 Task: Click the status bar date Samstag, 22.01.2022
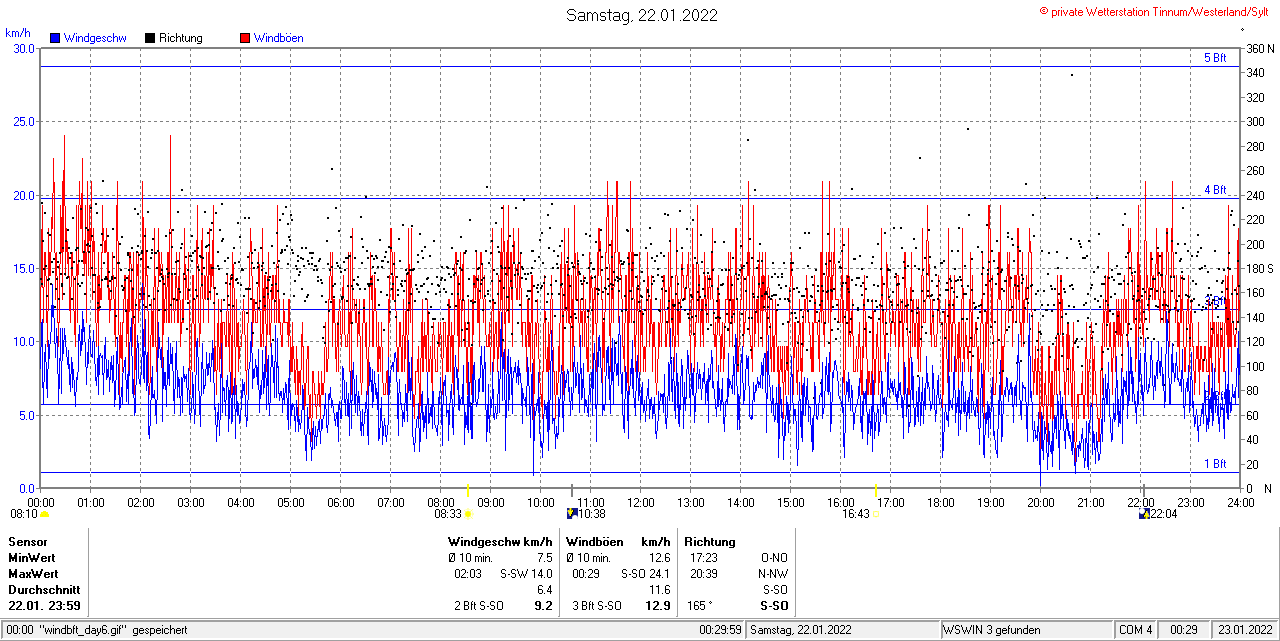click(802, 630)
